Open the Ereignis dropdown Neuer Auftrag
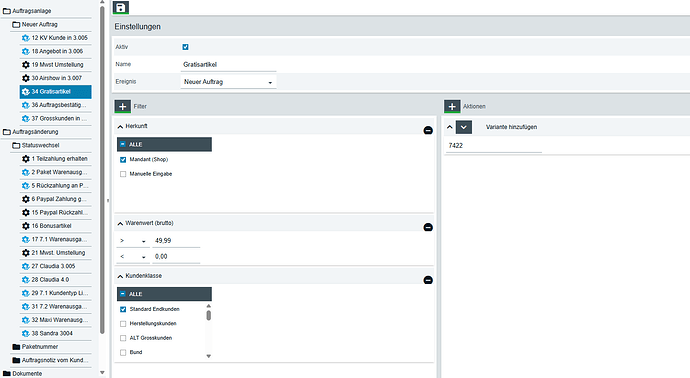690x378 pixels. [228, 82]
